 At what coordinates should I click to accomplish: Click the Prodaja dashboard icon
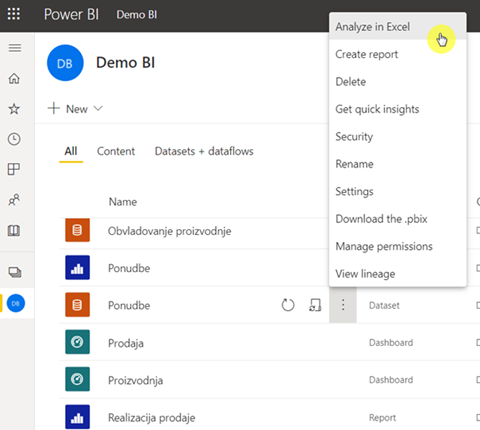click(x=77, y=342)
